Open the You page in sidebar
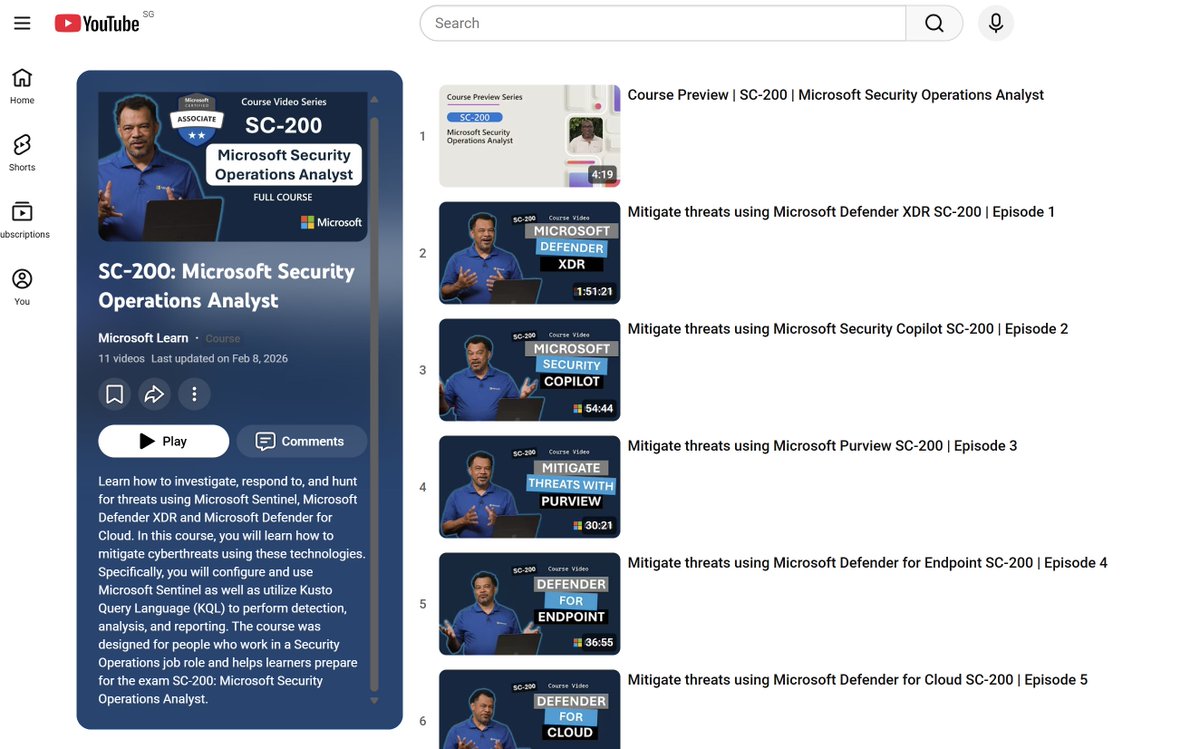 tap(22, 287)
